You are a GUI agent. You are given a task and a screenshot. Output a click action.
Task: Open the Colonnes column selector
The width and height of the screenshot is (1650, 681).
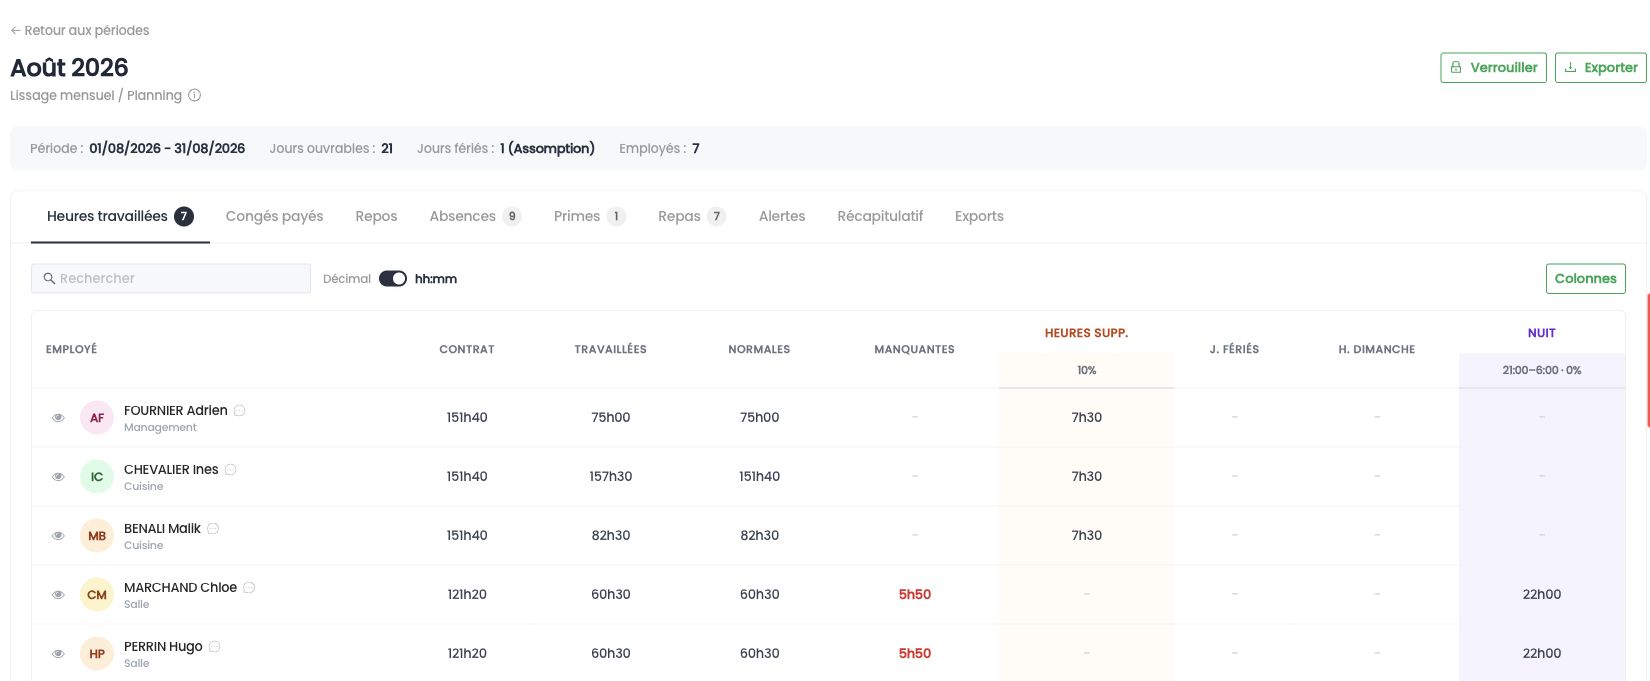click(1585, 279)
